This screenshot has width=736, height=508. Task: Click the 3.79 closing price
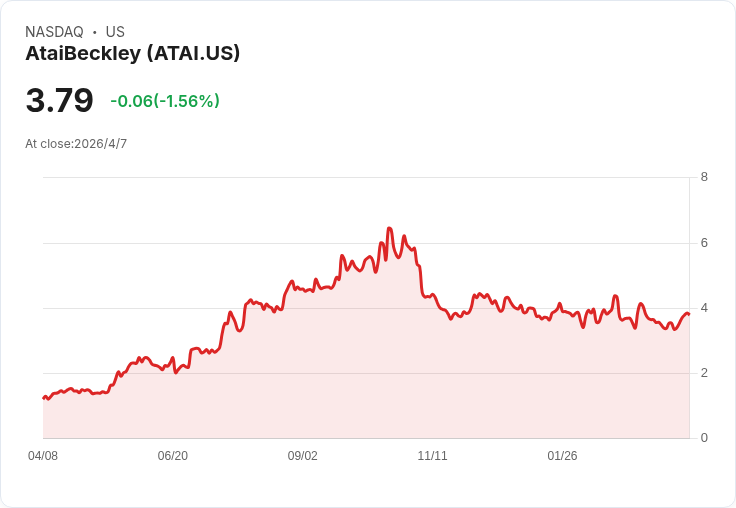point(59,100)
